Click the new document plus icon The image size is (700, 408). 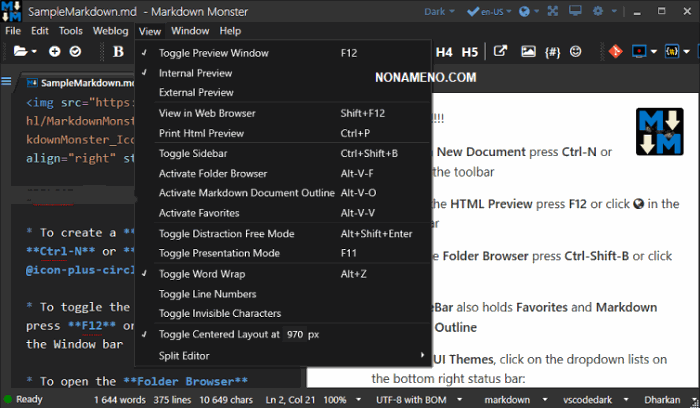54,51
